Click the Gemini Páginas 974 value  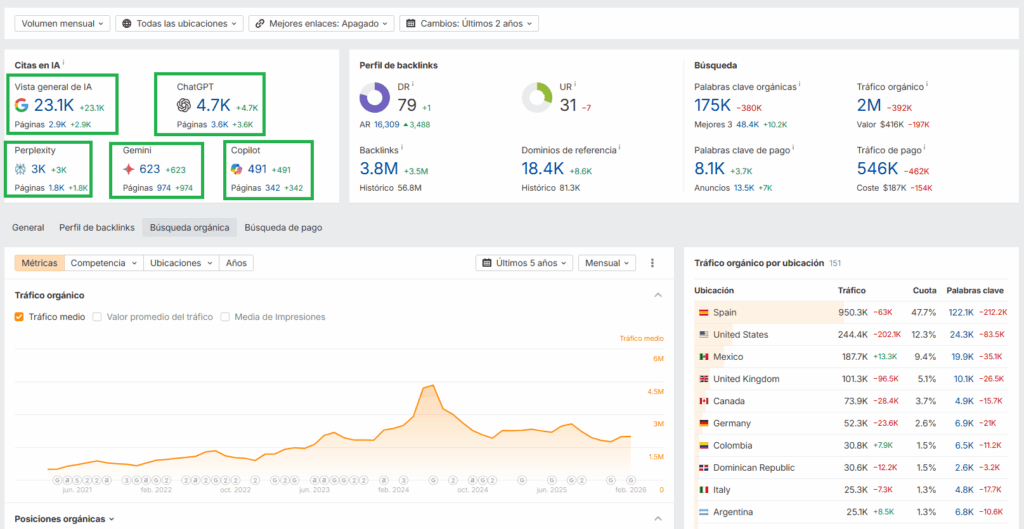(165, 188)
